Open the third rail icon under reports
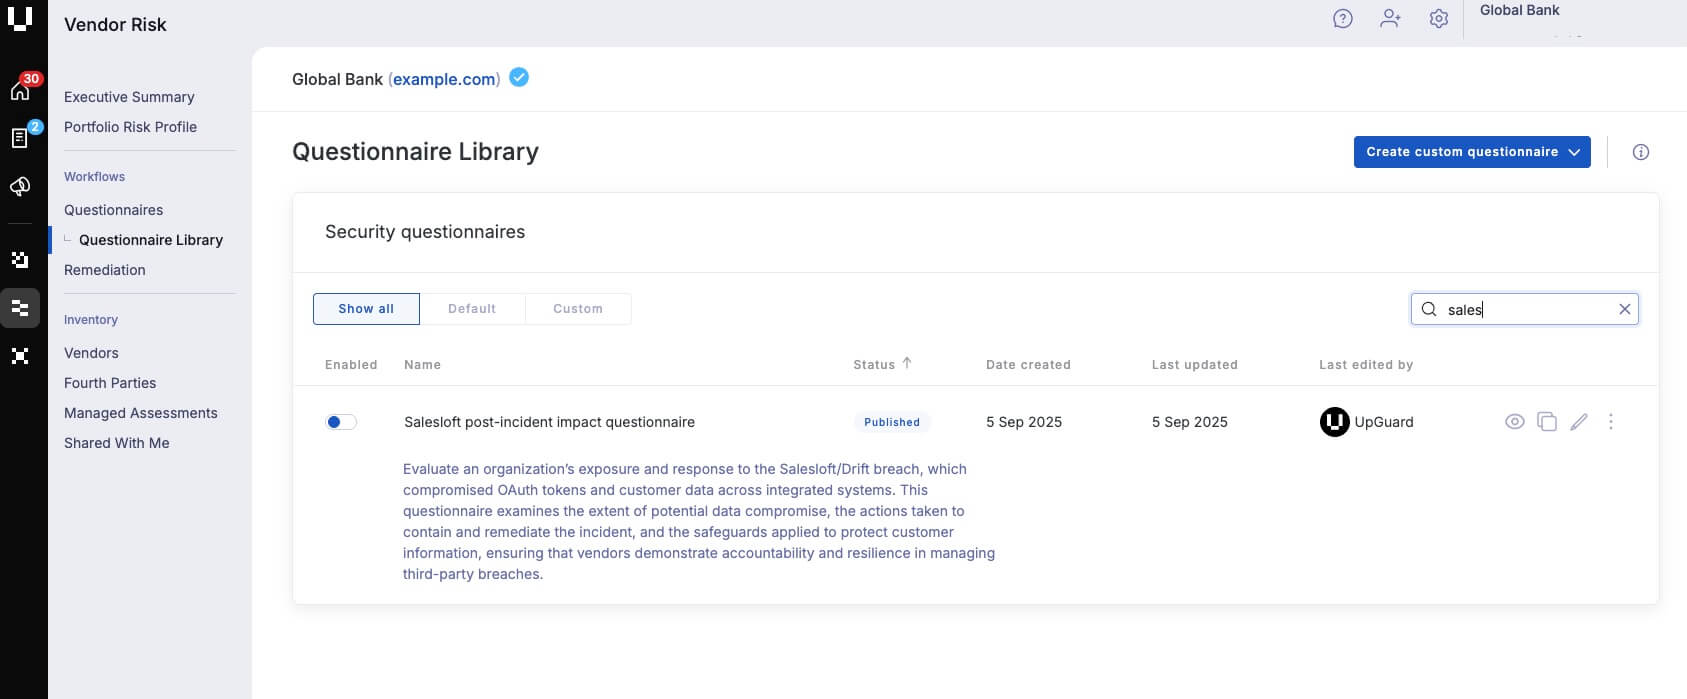This screenshot has height=699, width=1687. click(x=20, y=186)
